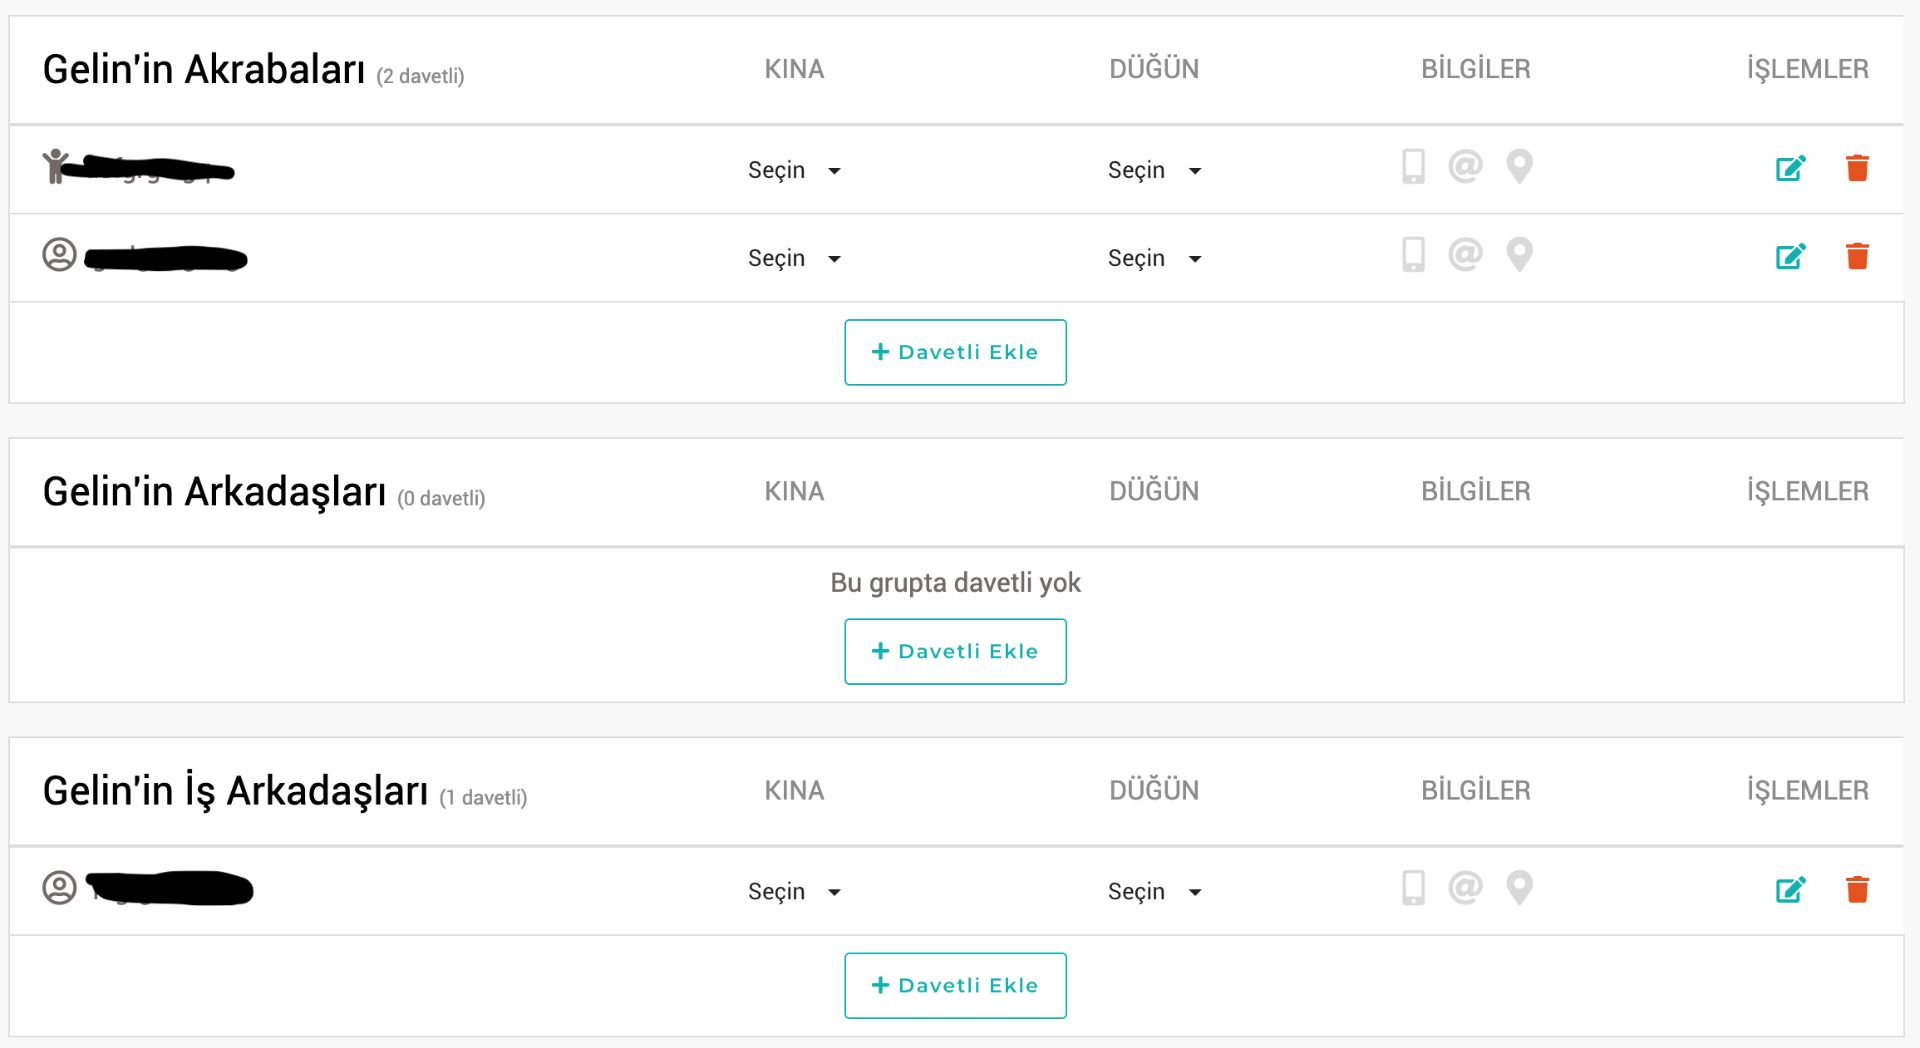
Task: Click the "(0 davetli)" count label
Action: pos(441,498)
